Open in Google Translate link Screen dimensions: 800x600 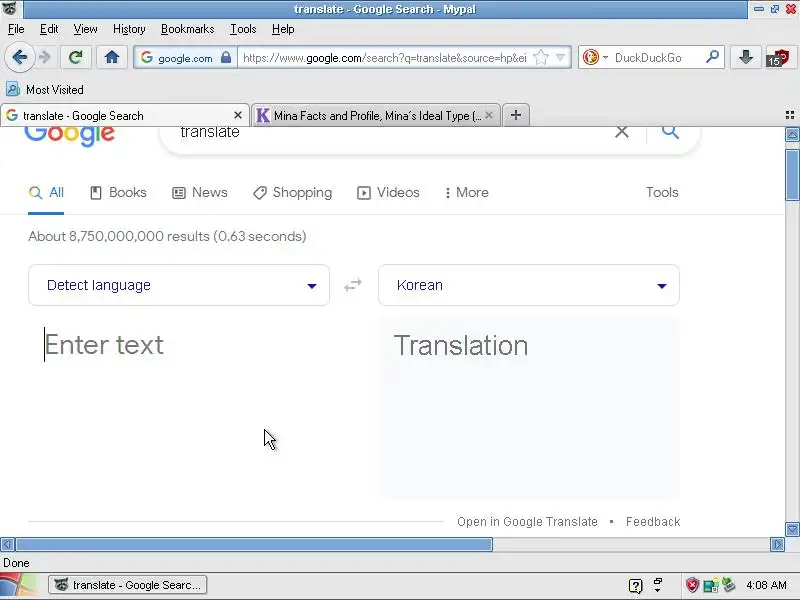point(527,521)
